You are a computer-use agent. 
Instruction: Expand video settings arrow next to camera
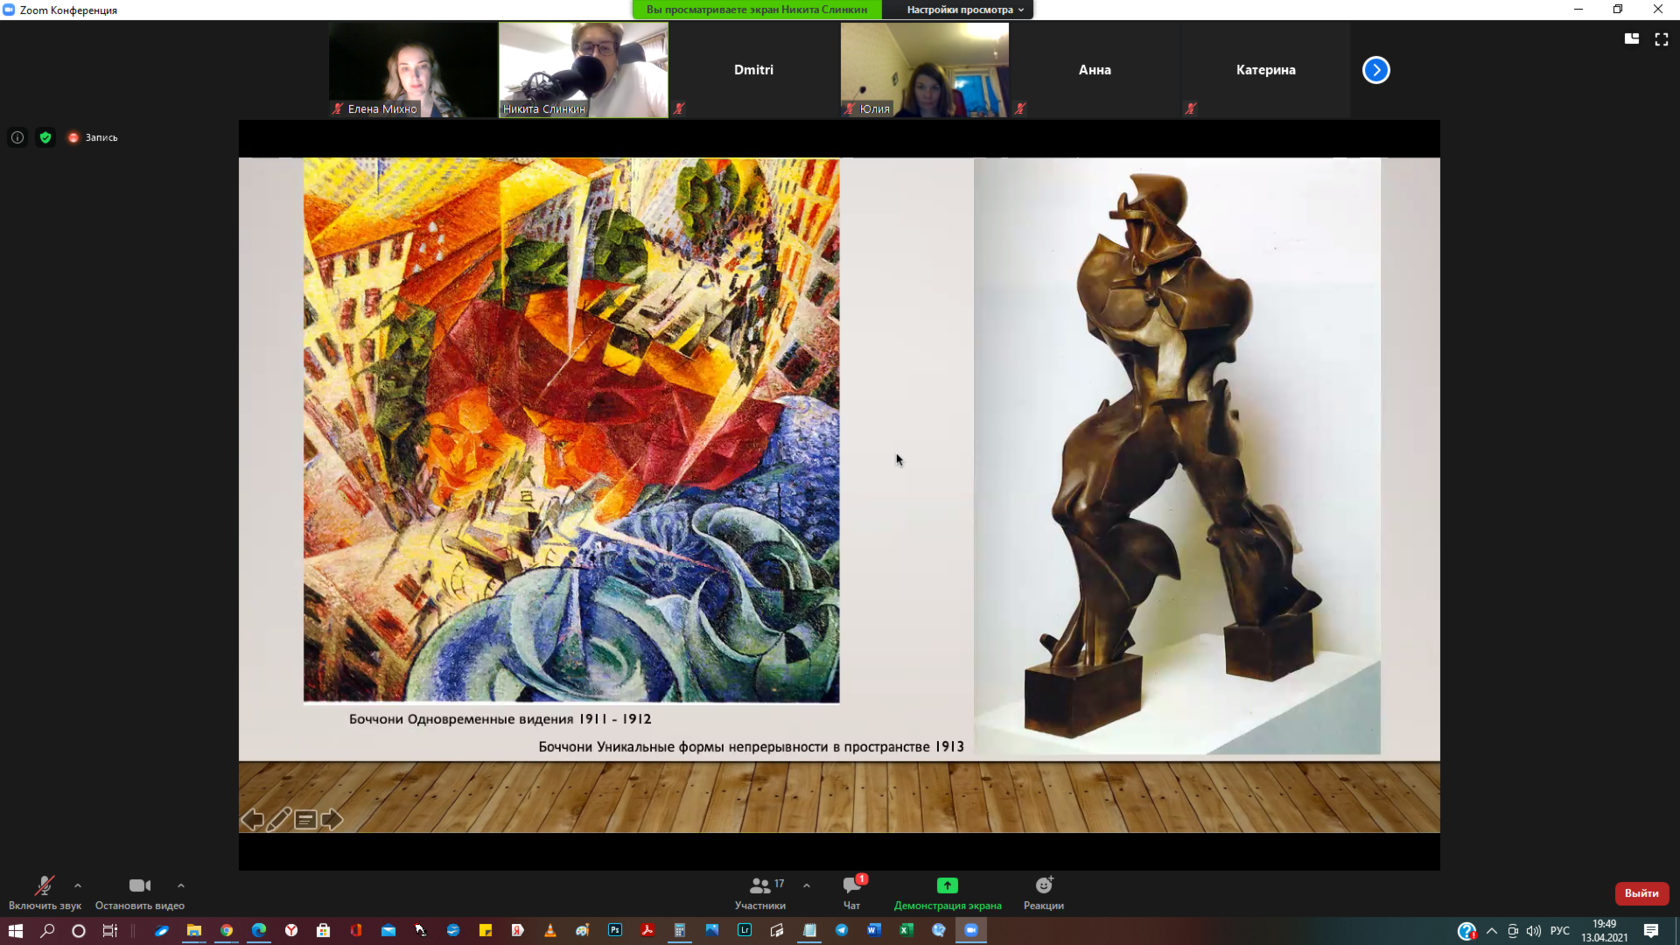(181, 885)
